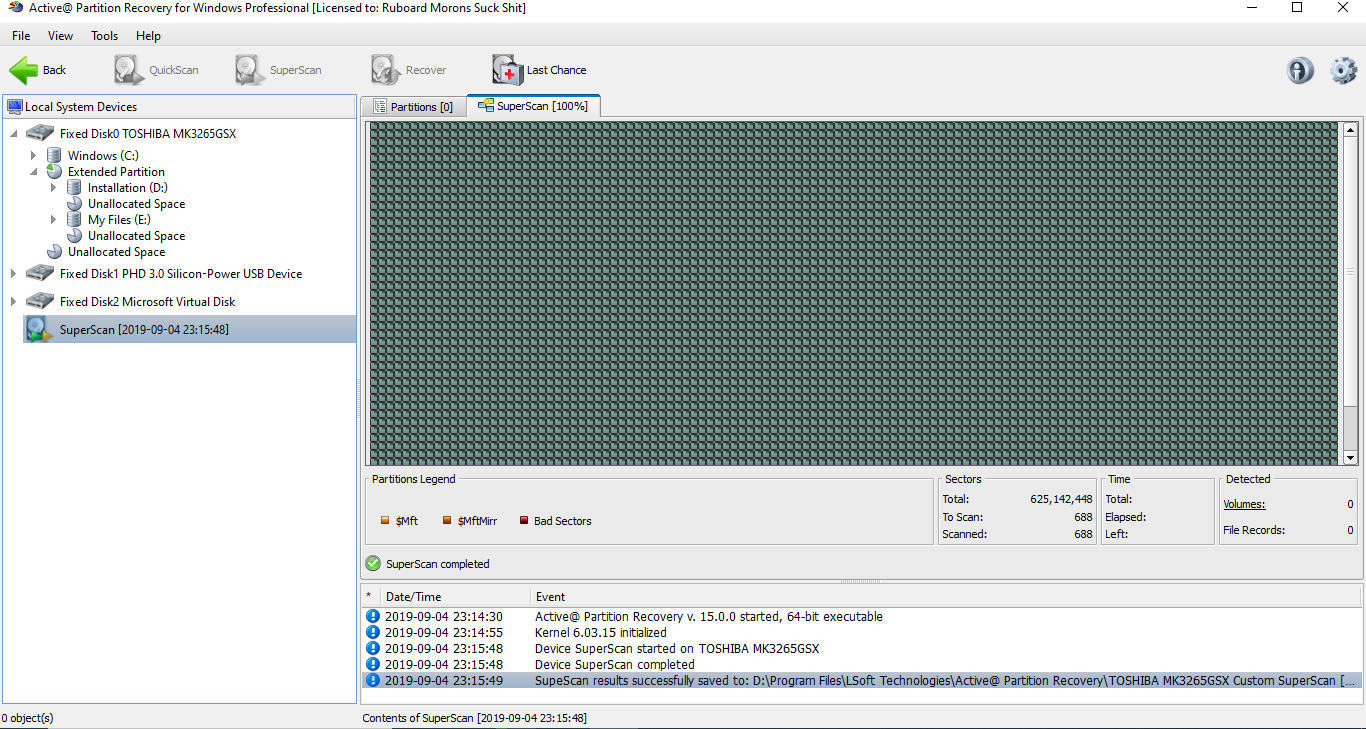The image size is (1366, 729).
Task: Click the sector map scrollbar down arrow
Action: click(1350, 457)
